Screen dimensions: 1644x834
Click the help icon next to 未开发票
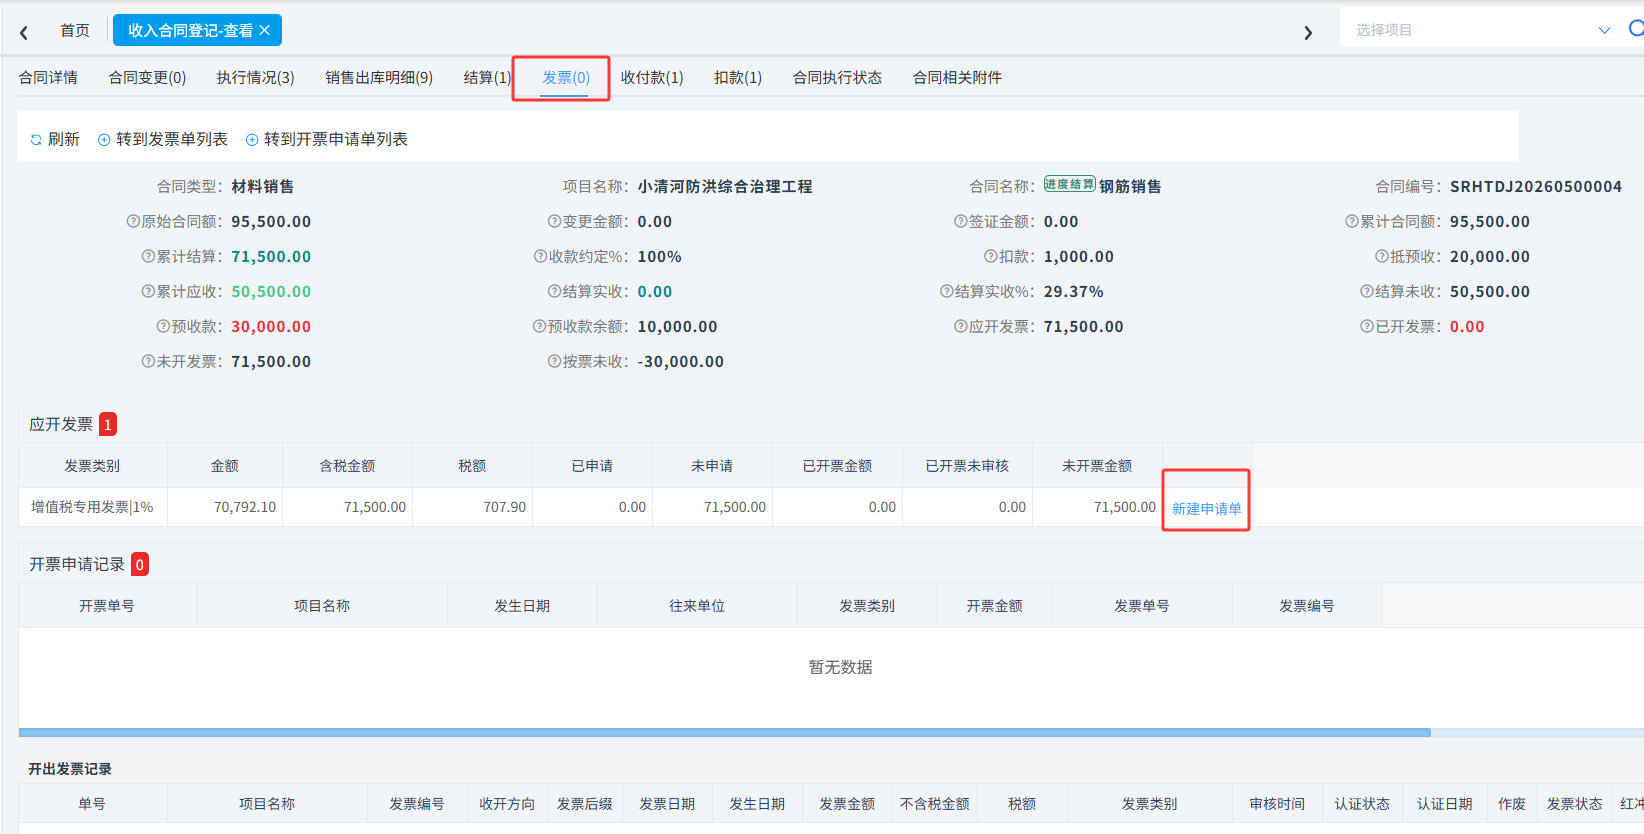pos(148,361)
